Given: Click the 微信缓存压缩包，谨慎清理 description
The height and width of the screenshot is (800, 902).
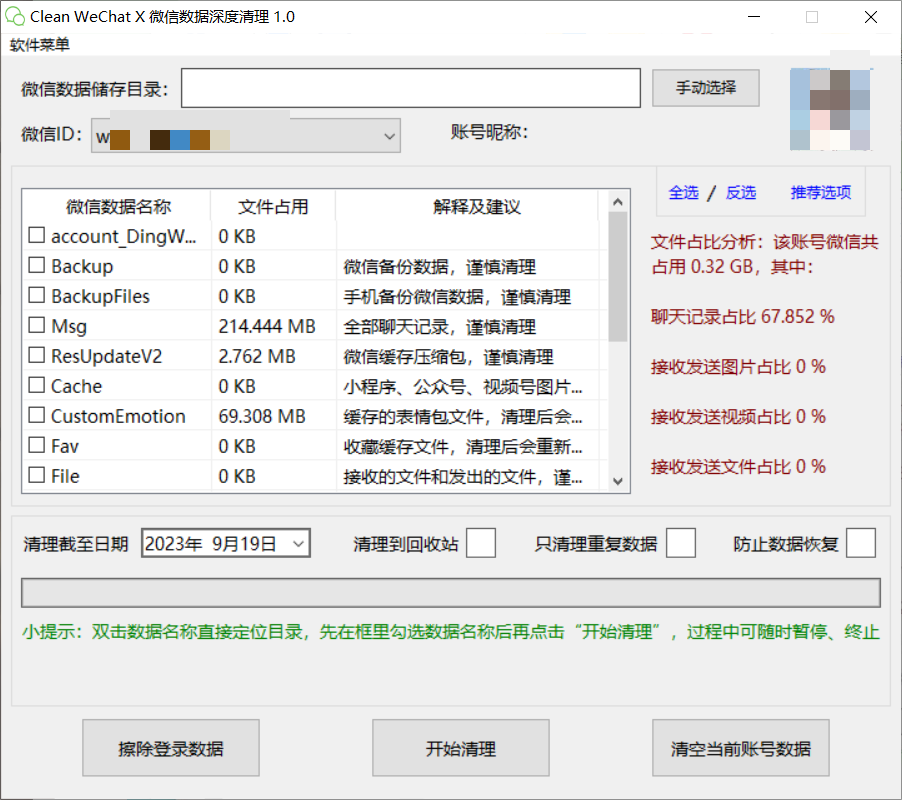Looking at the screenshot, I should click(x=449, y=357).
